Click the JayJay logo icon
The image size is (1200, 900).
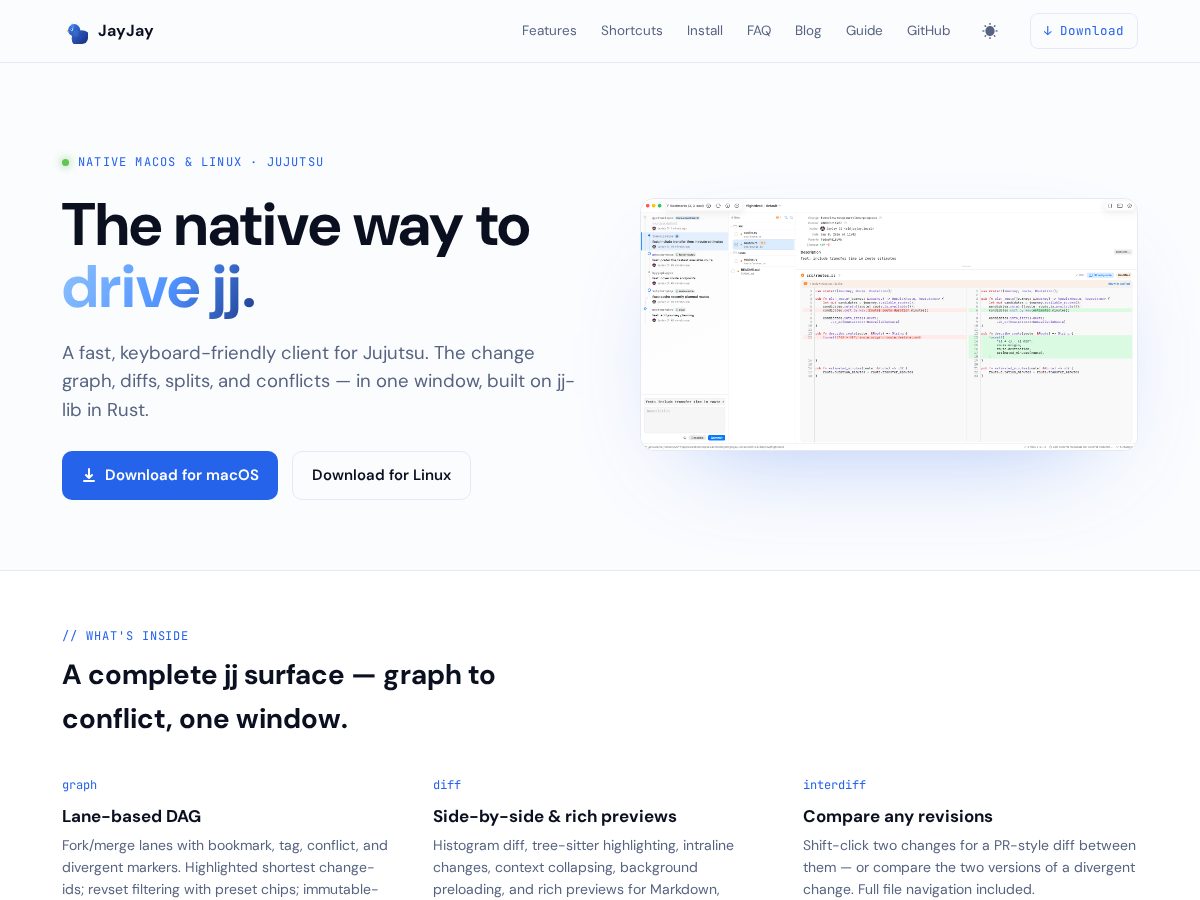click(78, 33)
